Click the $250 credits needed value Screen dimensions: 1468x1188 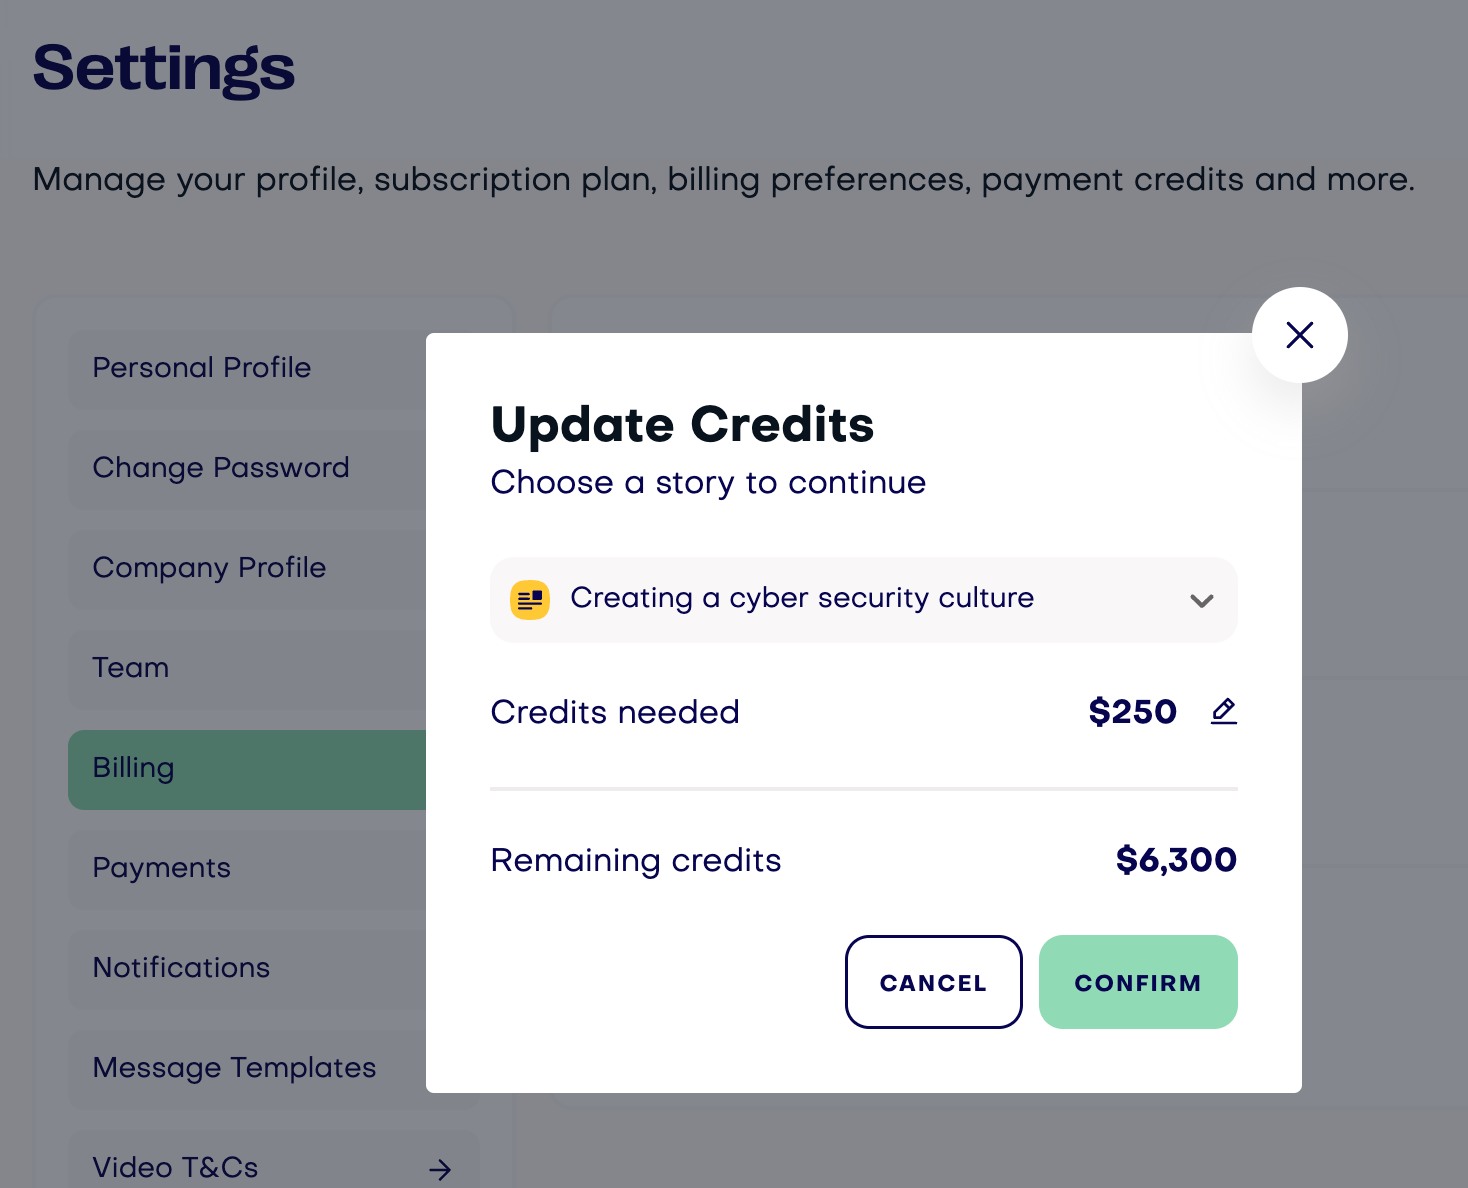[x=1132, y=712]
